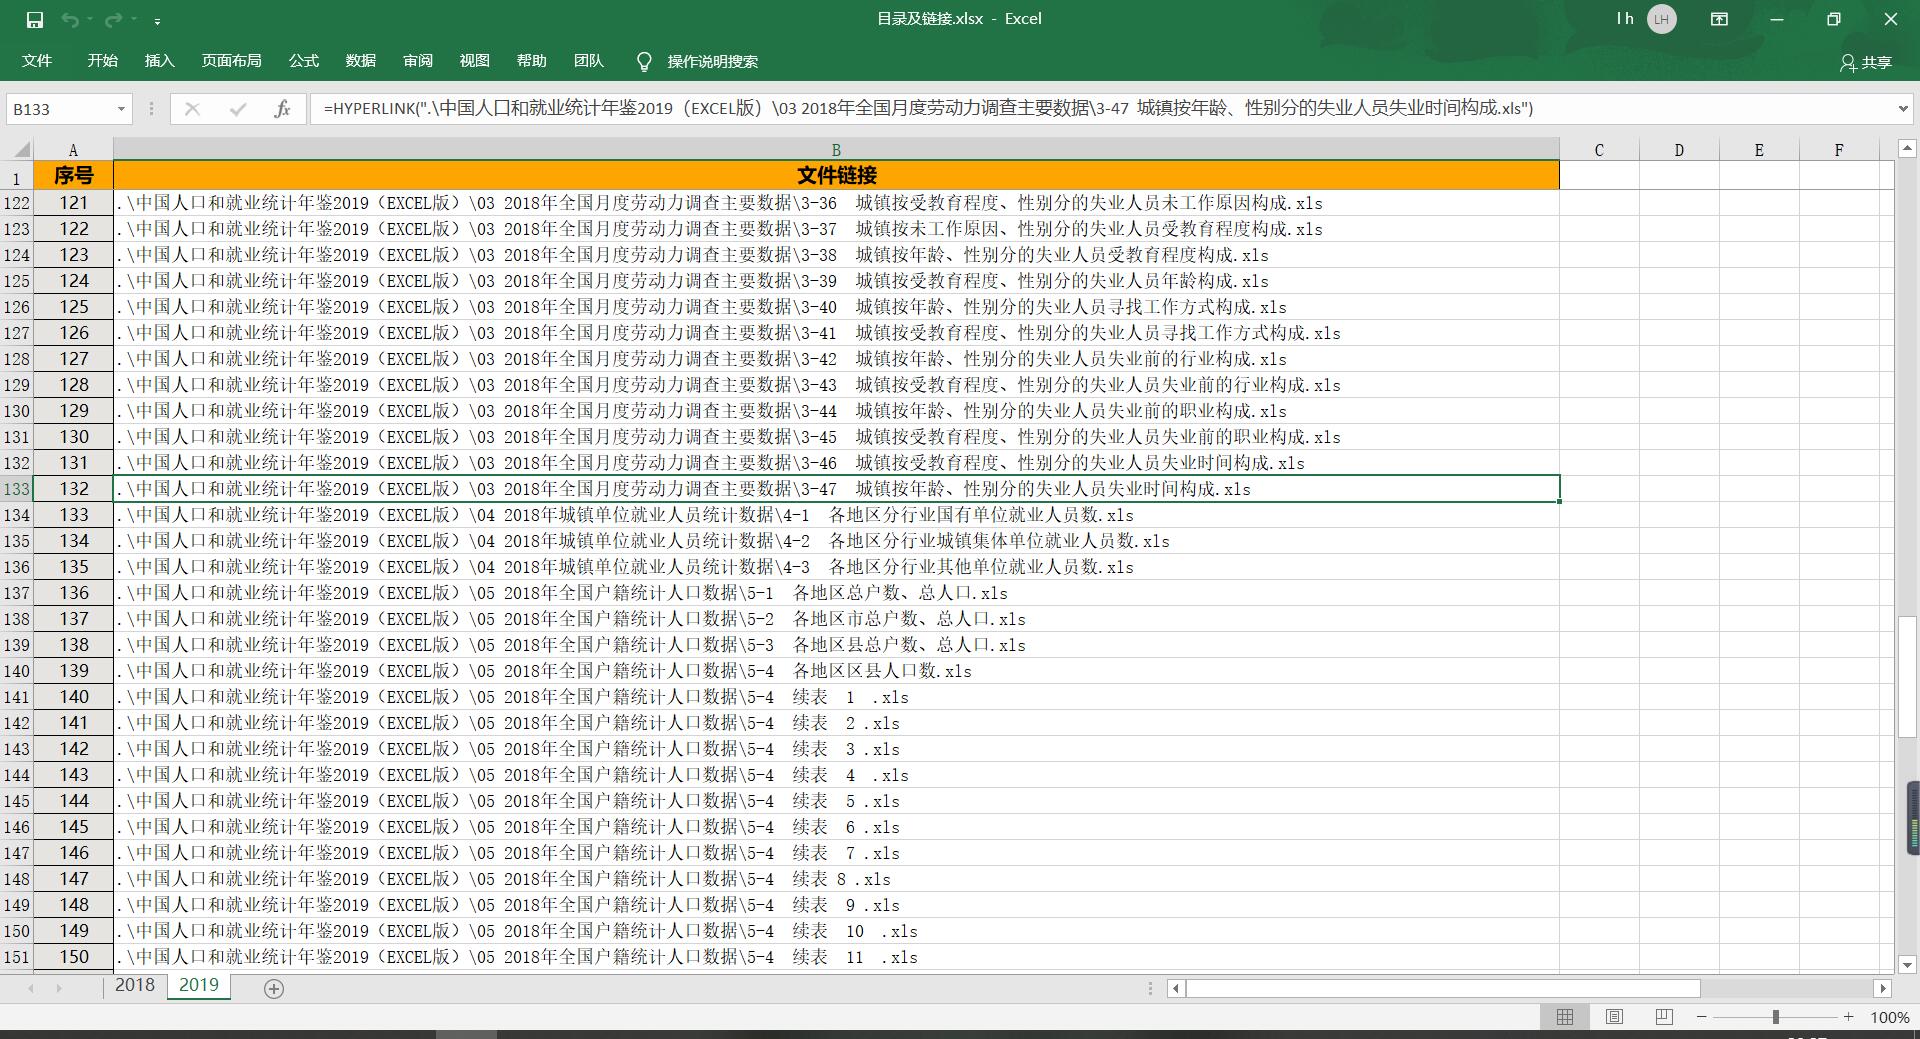Open link 5-1 各地区总户数、总人口.xls
Image resolution: width=1920 pixels, height=1039 pixels.
pos(562,593)
